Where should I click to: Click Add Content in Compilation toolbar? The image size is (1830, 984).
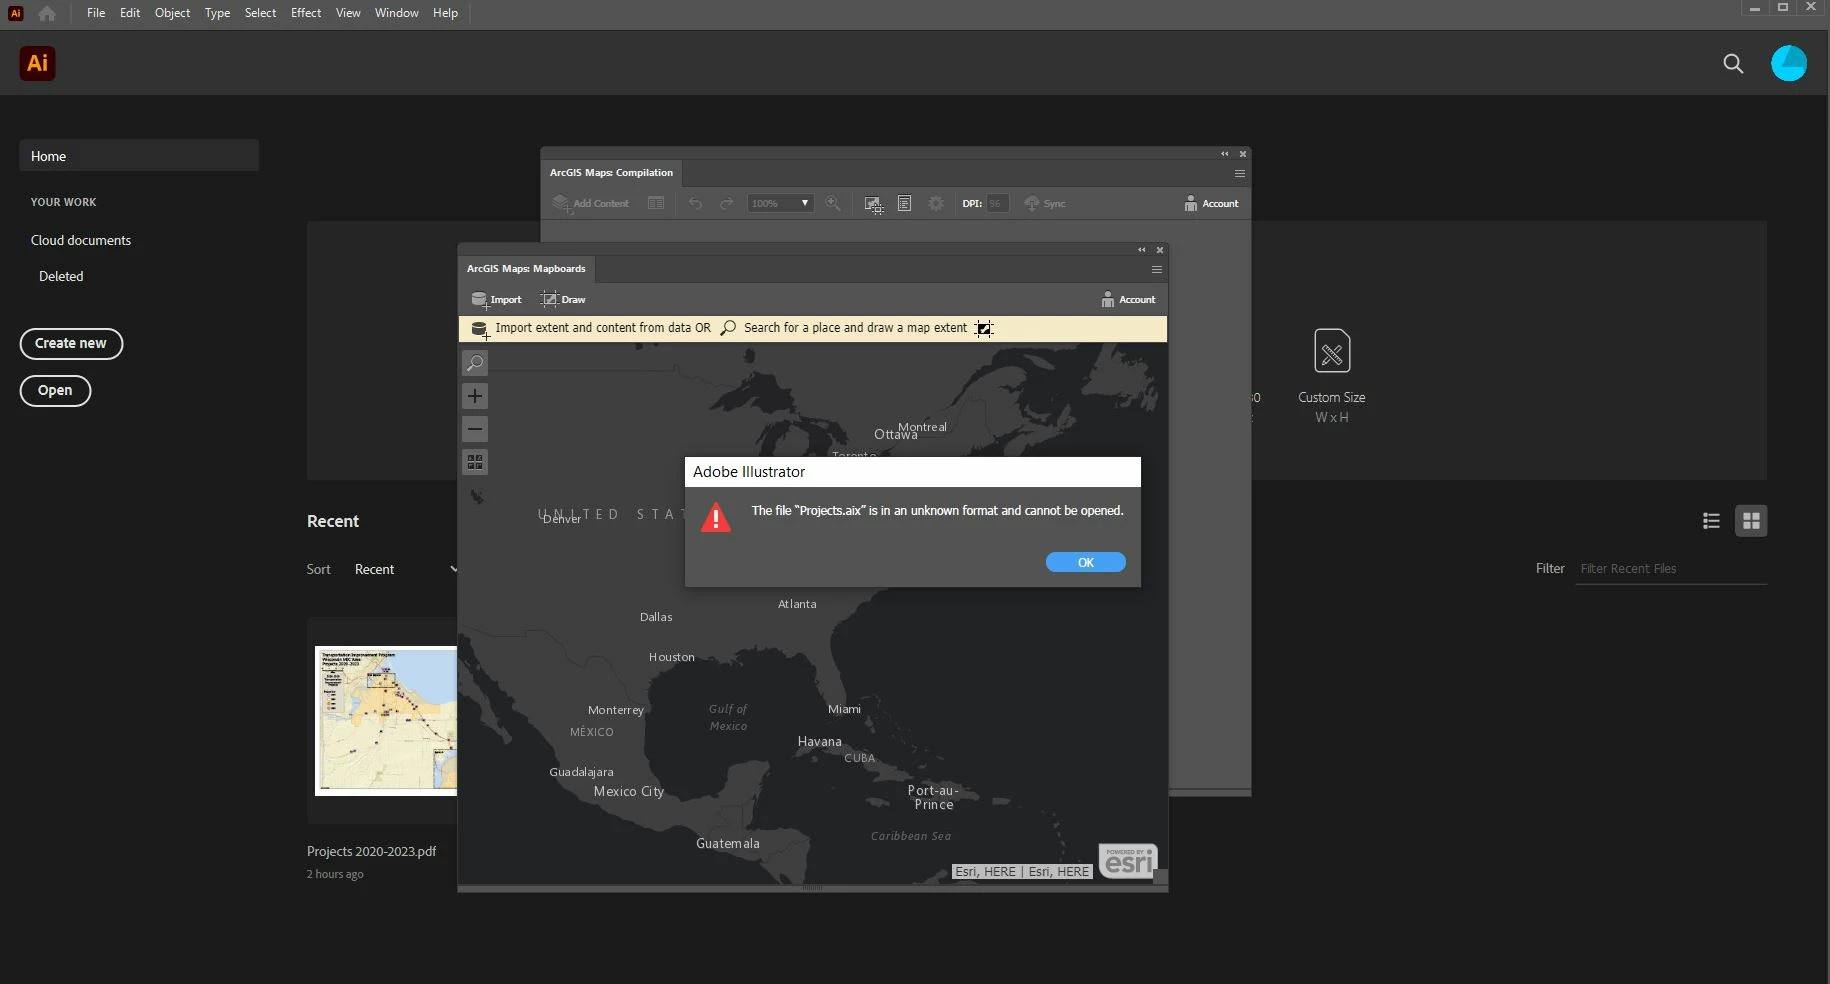[591, 203]
